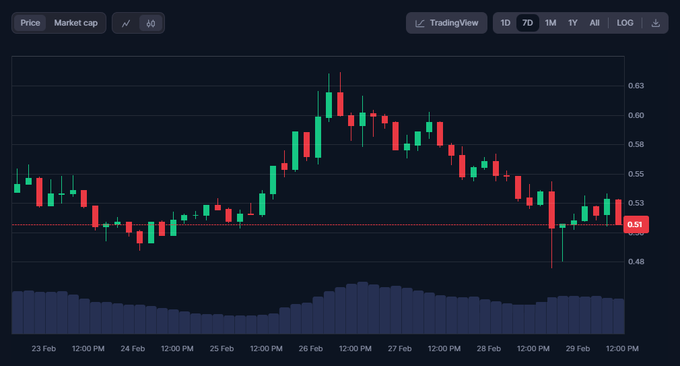The width and height of the screenshot is (680, 366).
Task: Set the time range to 1Y
Action: pos(573,23)
